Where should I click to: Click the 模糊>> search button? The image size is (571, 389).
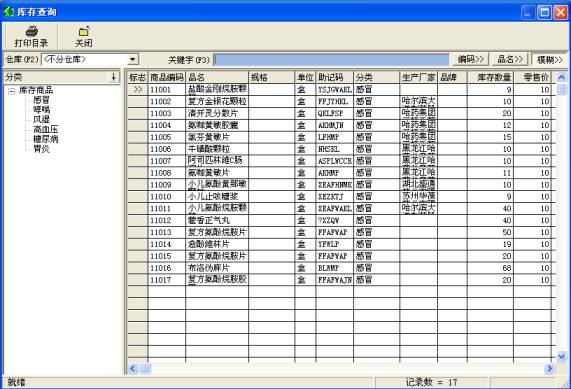click(550, 59)
